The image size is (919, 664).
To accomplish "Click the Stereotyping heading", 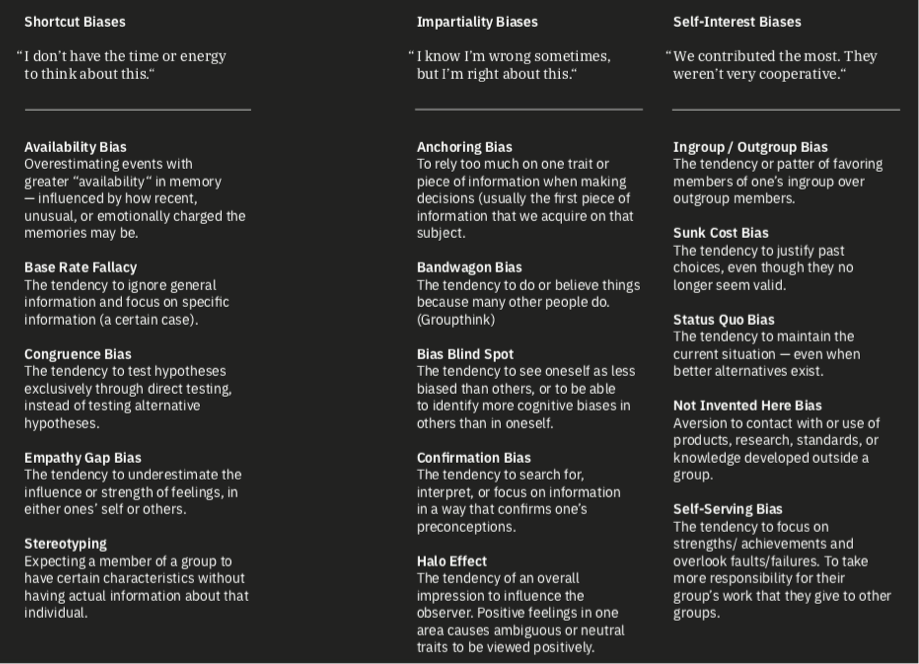I will point(65,544).
